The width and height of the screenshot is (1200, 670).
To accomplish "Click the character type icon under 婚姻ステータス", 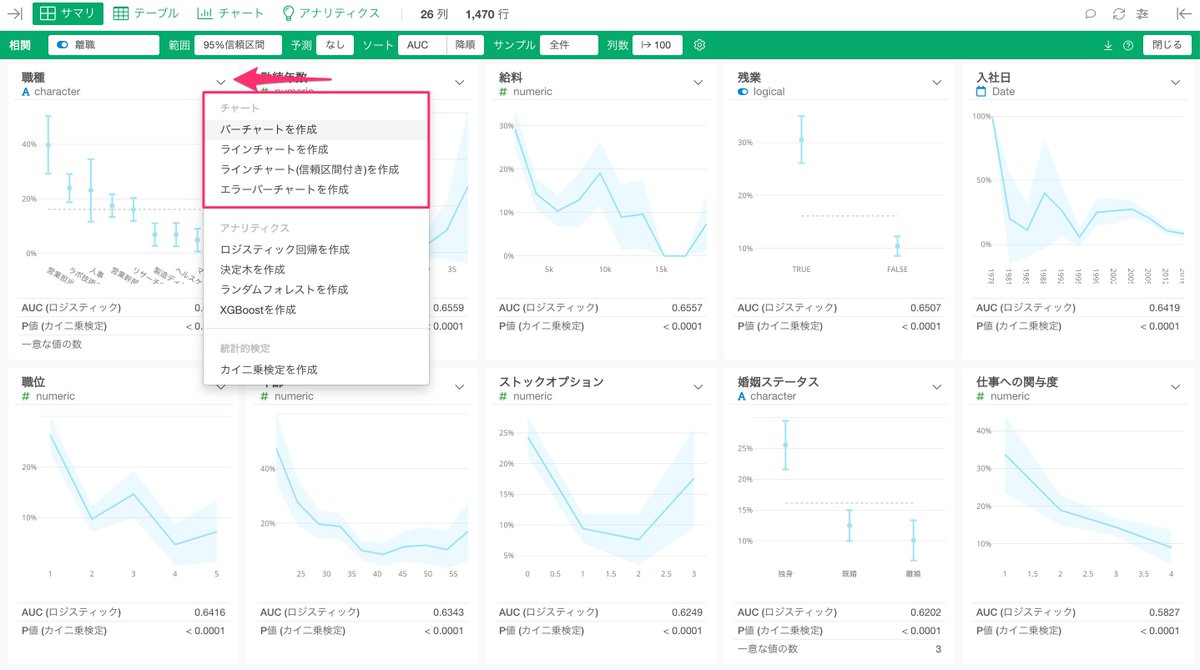I will click(742, 397).
